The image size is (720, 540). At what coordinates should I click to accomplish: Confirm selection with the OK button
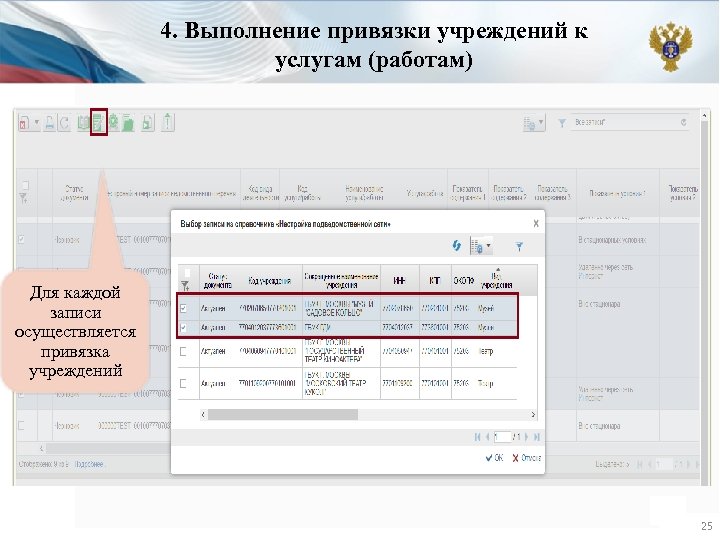tap(495, 458)
